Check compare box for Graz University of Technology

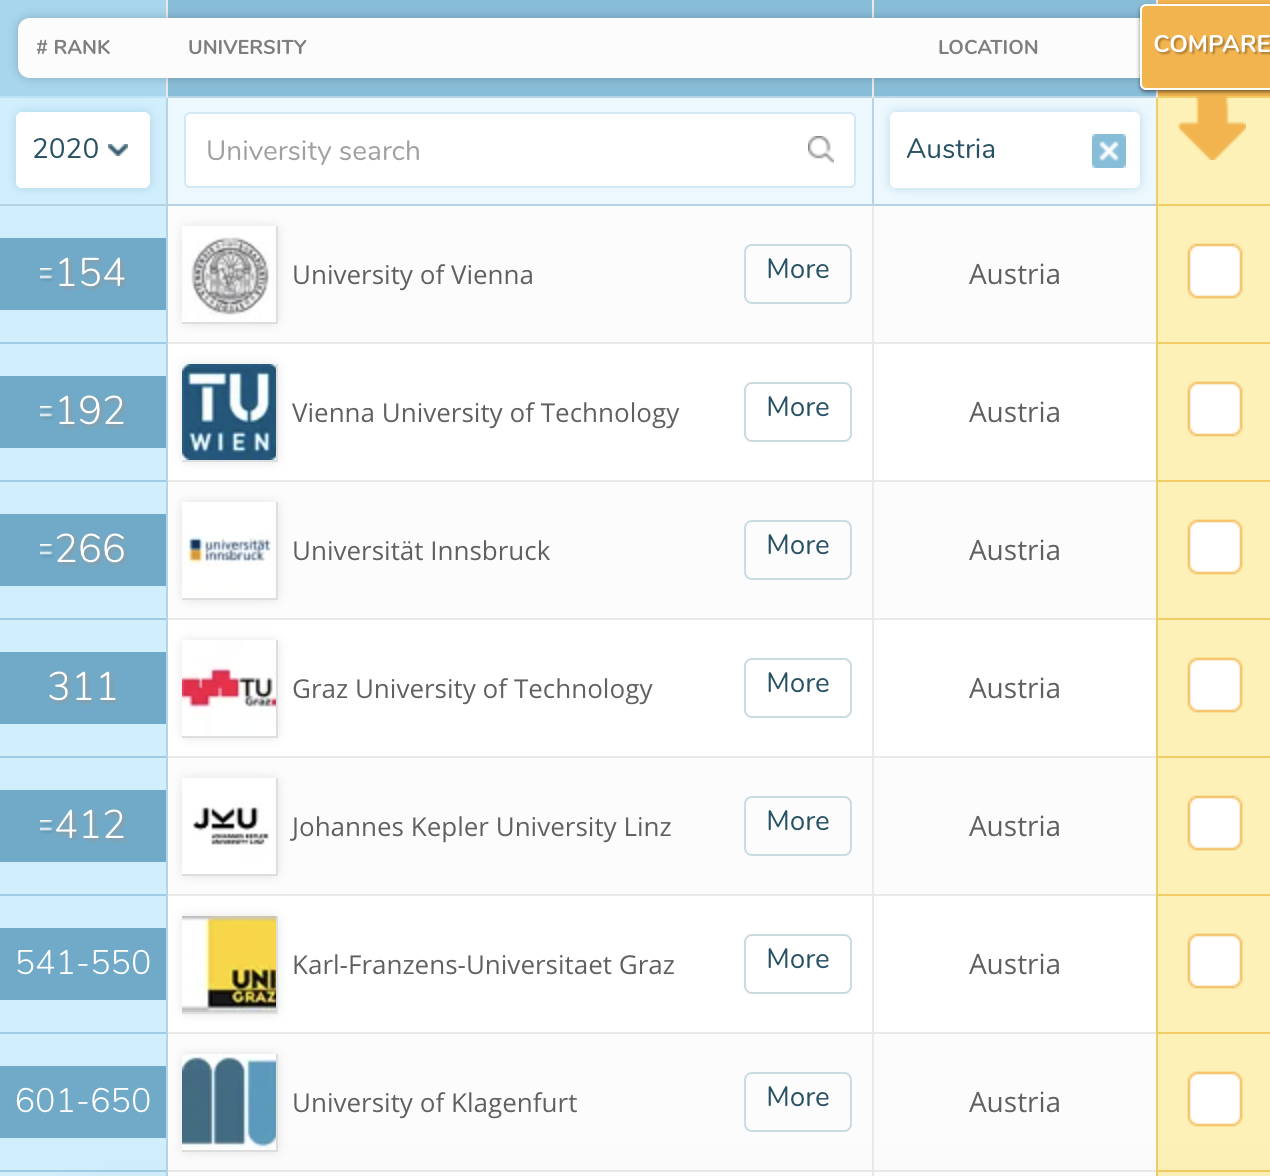coord(1215,685)
